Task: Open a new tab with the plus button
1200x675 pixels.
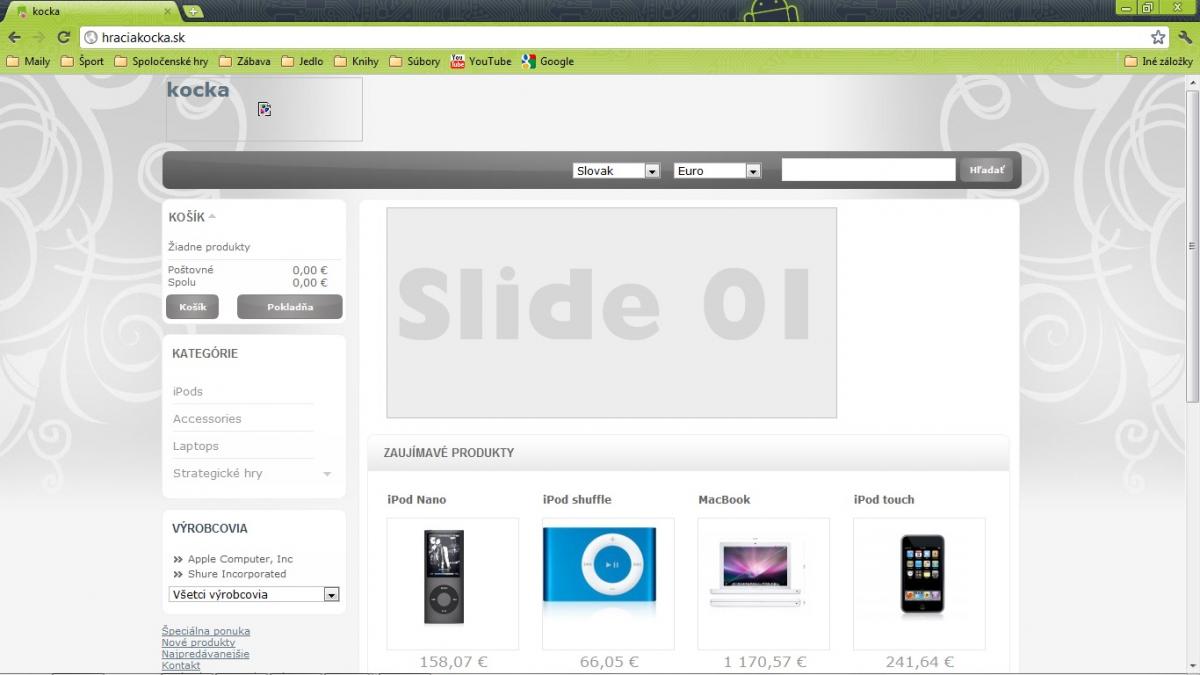Action: pos(193,12)
